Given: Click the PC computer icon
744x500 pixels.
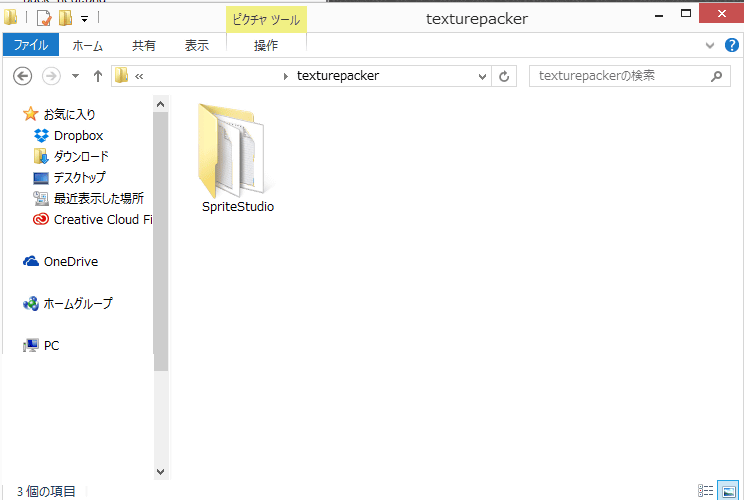Looking at the screenshot, I should 31,345.
